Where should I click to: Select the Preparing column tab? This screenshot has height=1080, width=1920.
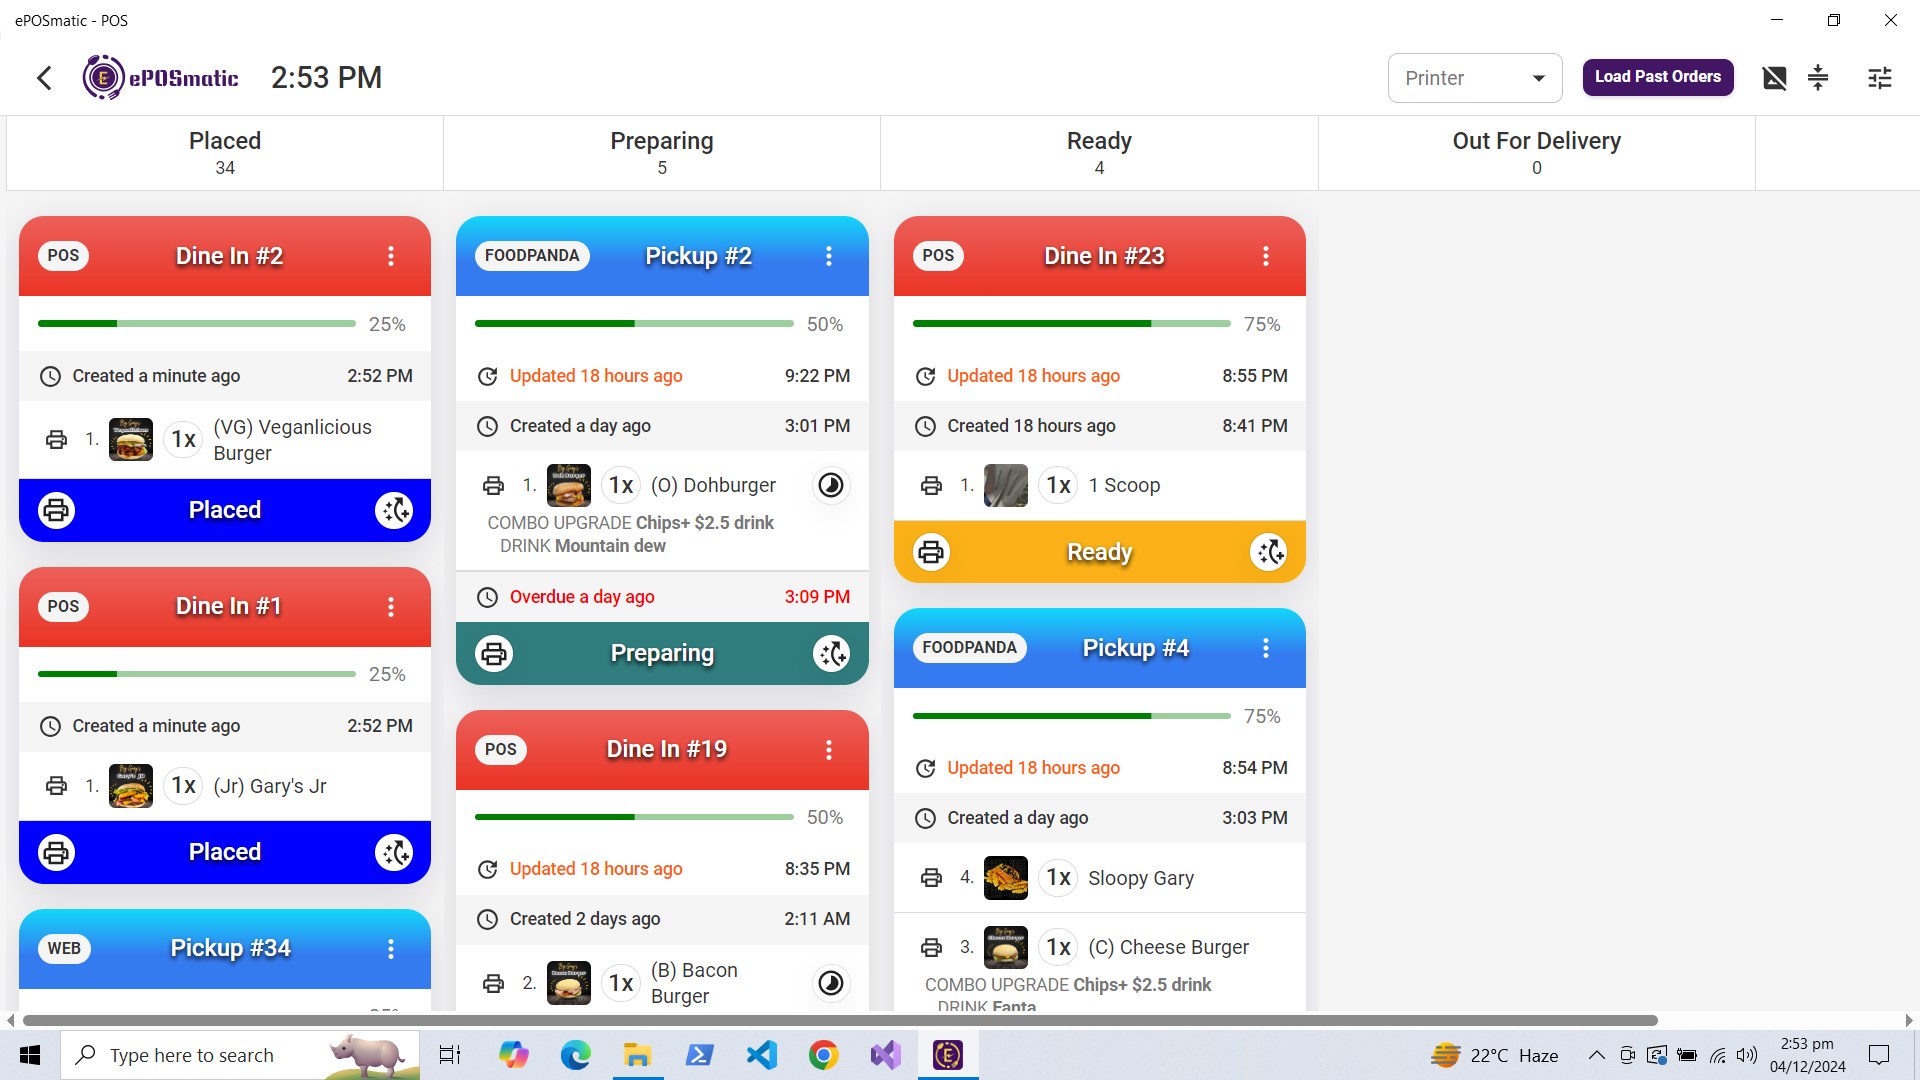pos(661,152)
